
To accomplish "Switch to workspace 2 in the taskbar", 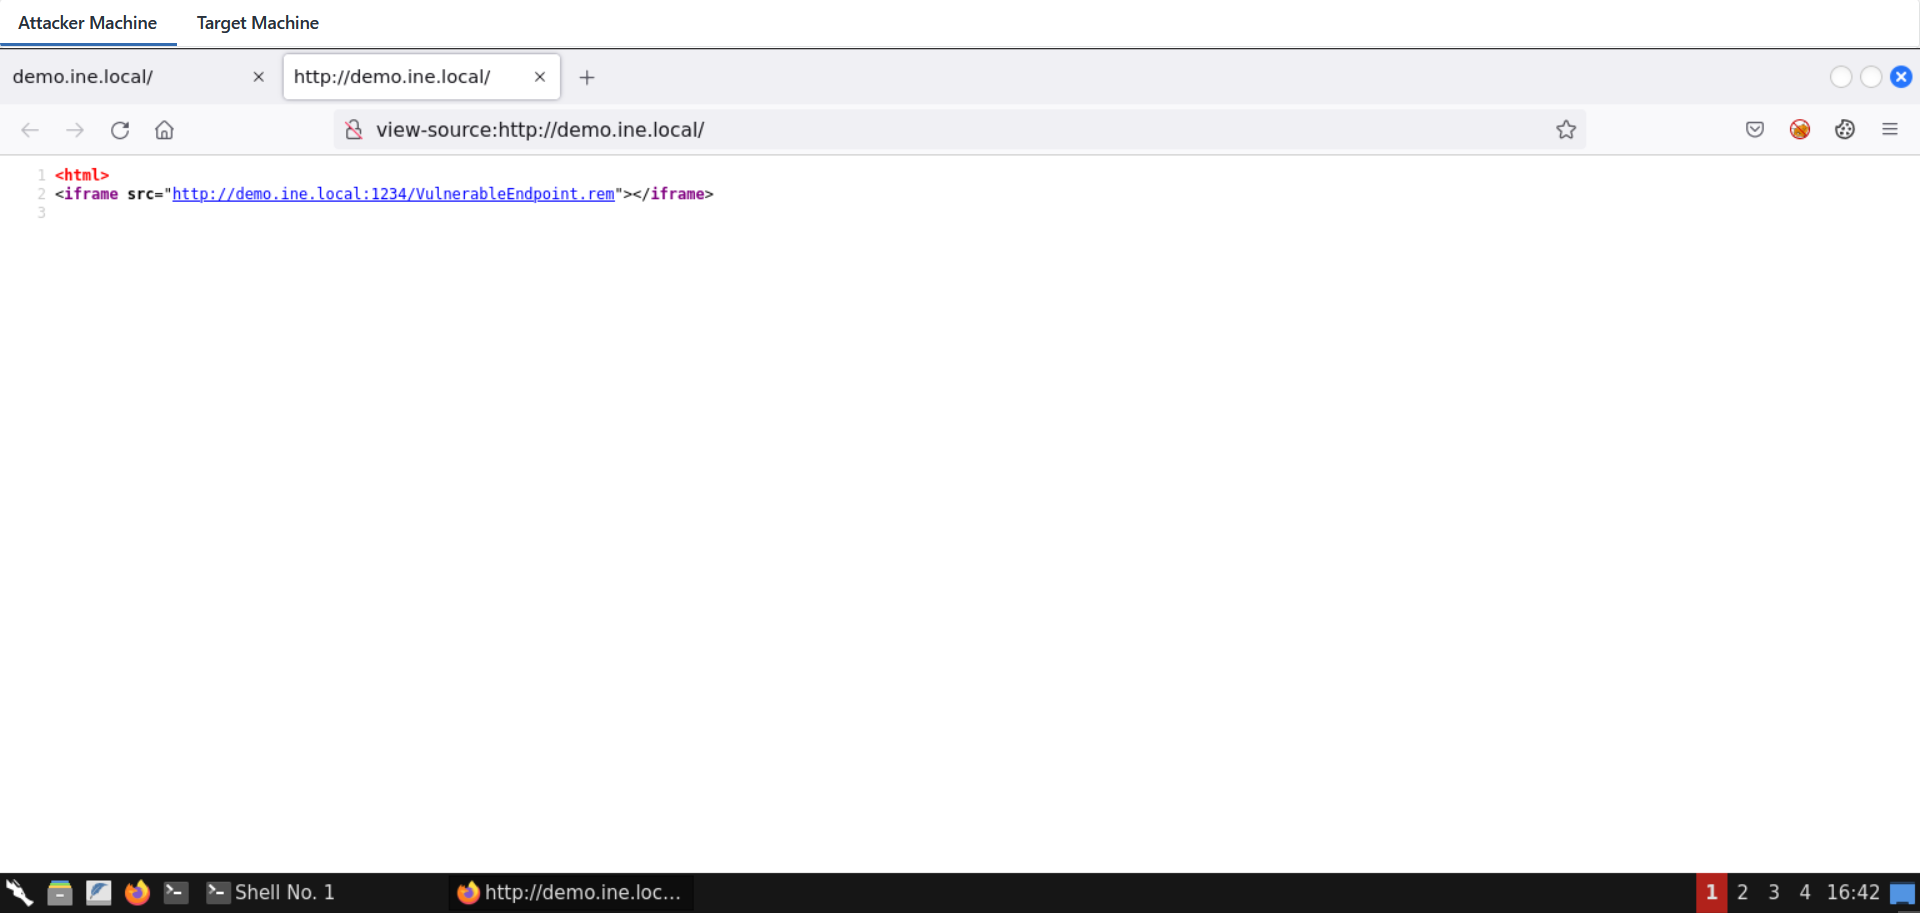I will (1742, 892).
